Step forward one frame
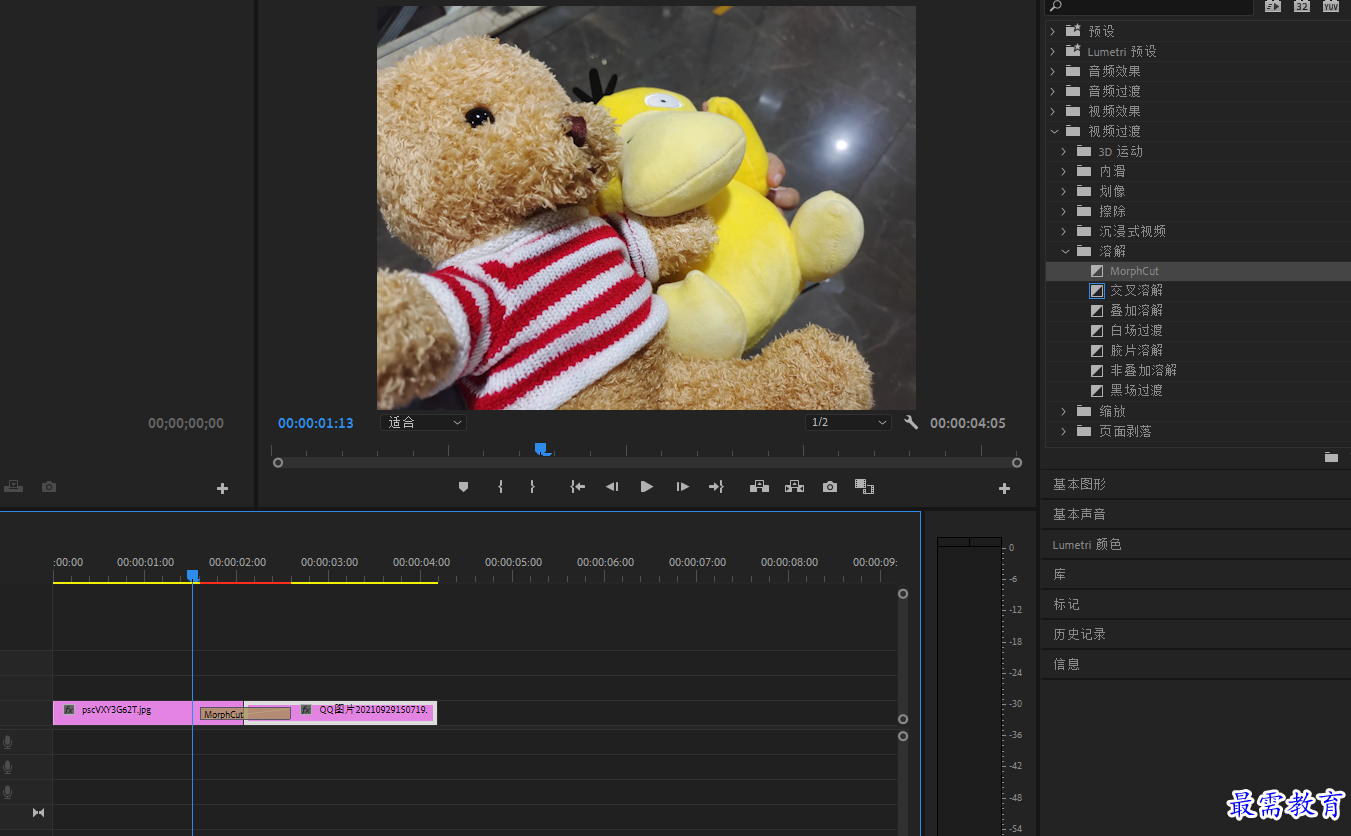 683,487
